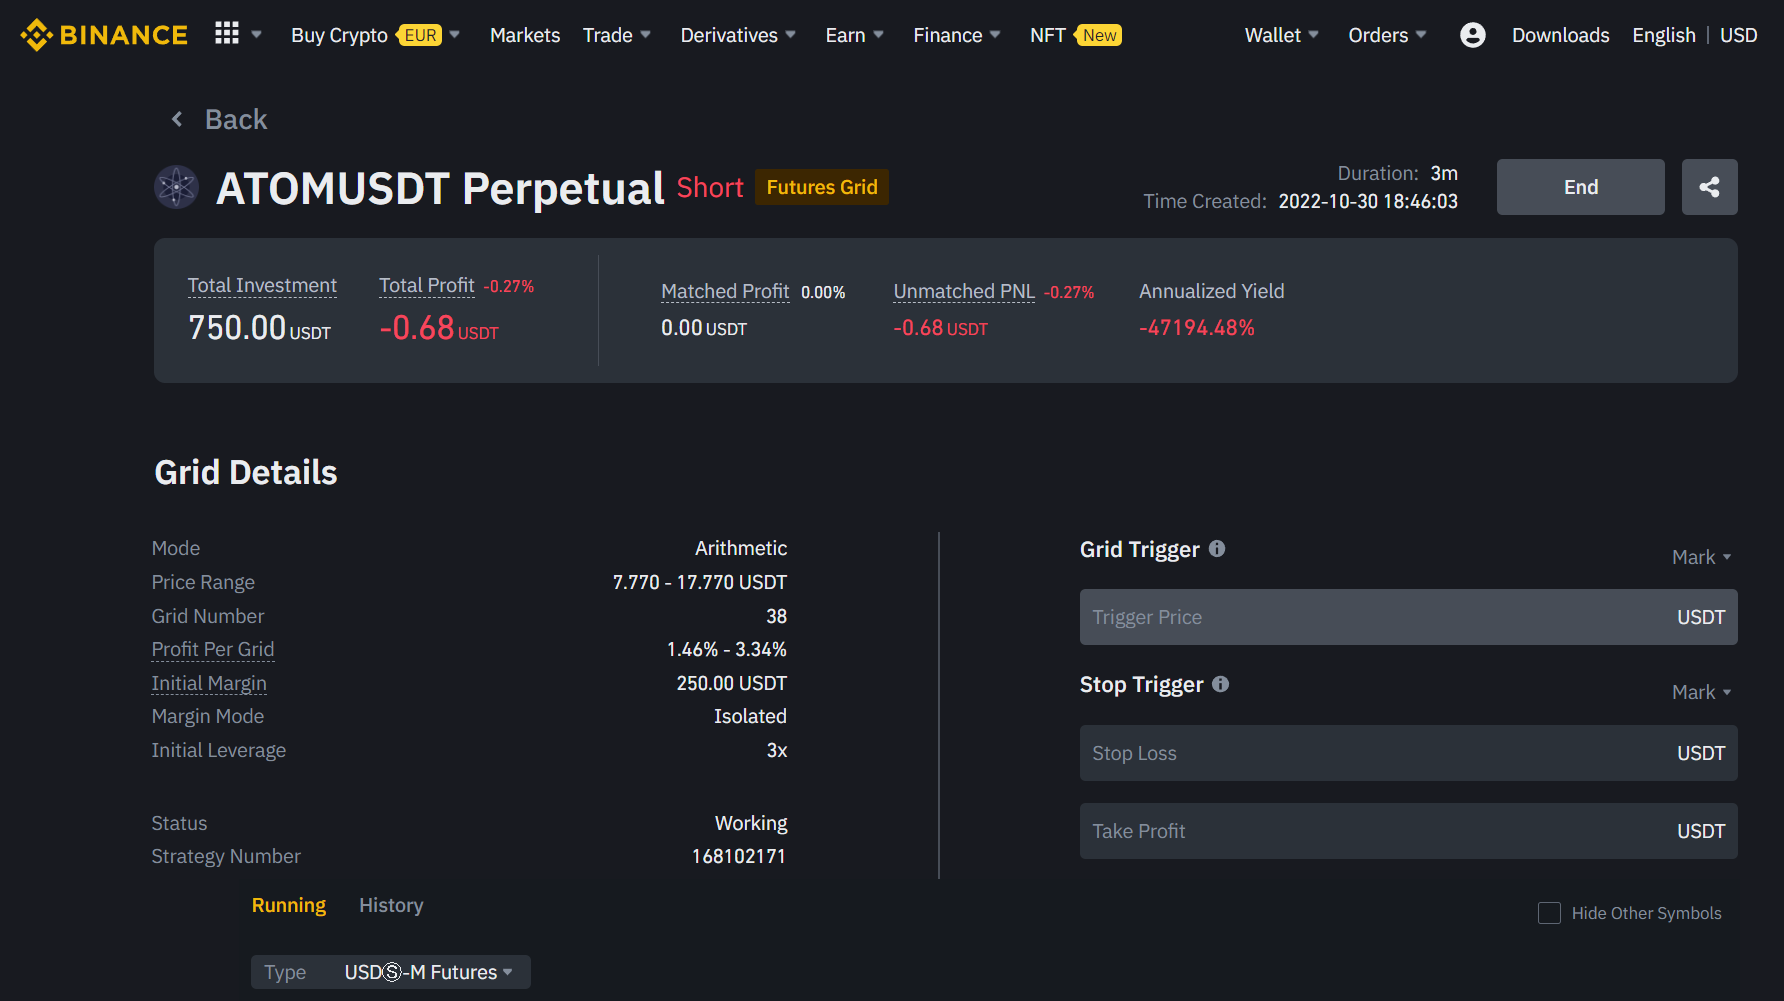Click the Back arrow chevron
Screen dimensions: 1784x1001
point(177,119)
